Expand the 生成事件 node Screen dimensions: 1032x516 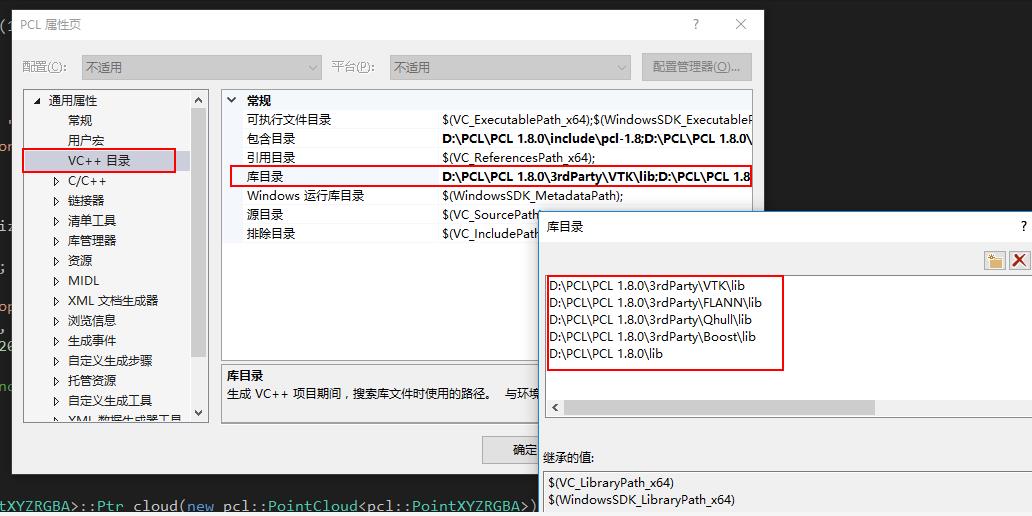coord(56,341)
